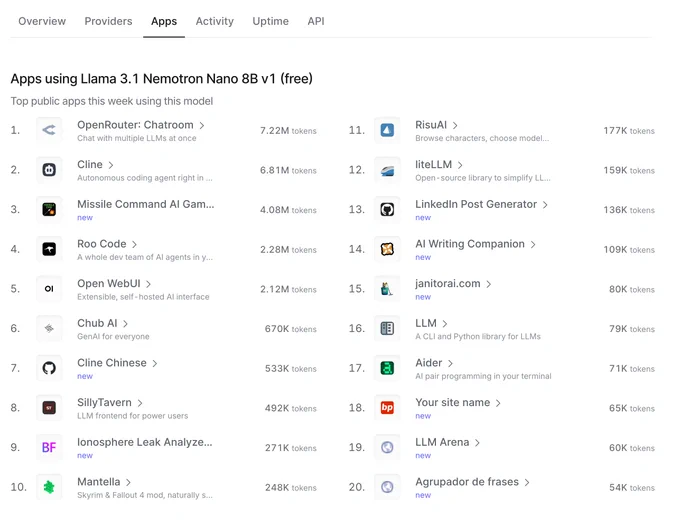
Task: Open the Uptime tab
Action: [271, 21]
